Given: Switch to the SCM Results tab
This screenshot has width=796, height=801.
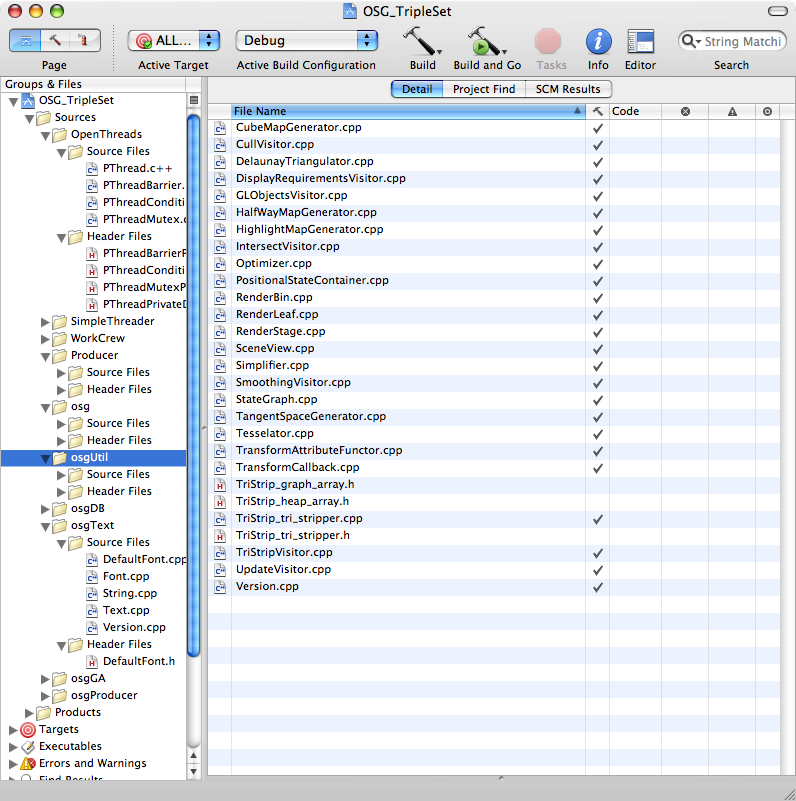Looking at the screenshot, I should 568,89.
